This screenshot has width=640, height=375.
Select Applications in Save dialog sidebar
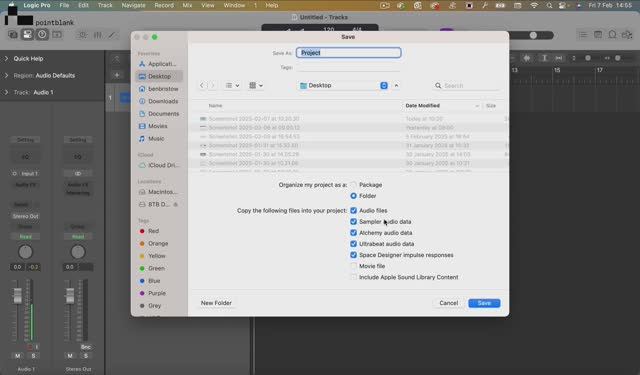point(158,64)
